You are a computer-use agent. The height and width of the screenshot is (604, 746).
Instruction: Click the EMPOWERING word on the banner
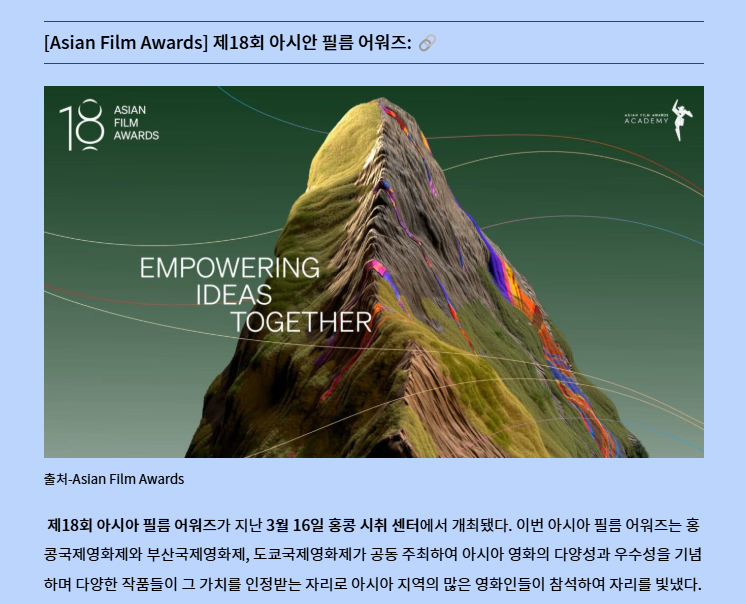[x=229, y=268]
